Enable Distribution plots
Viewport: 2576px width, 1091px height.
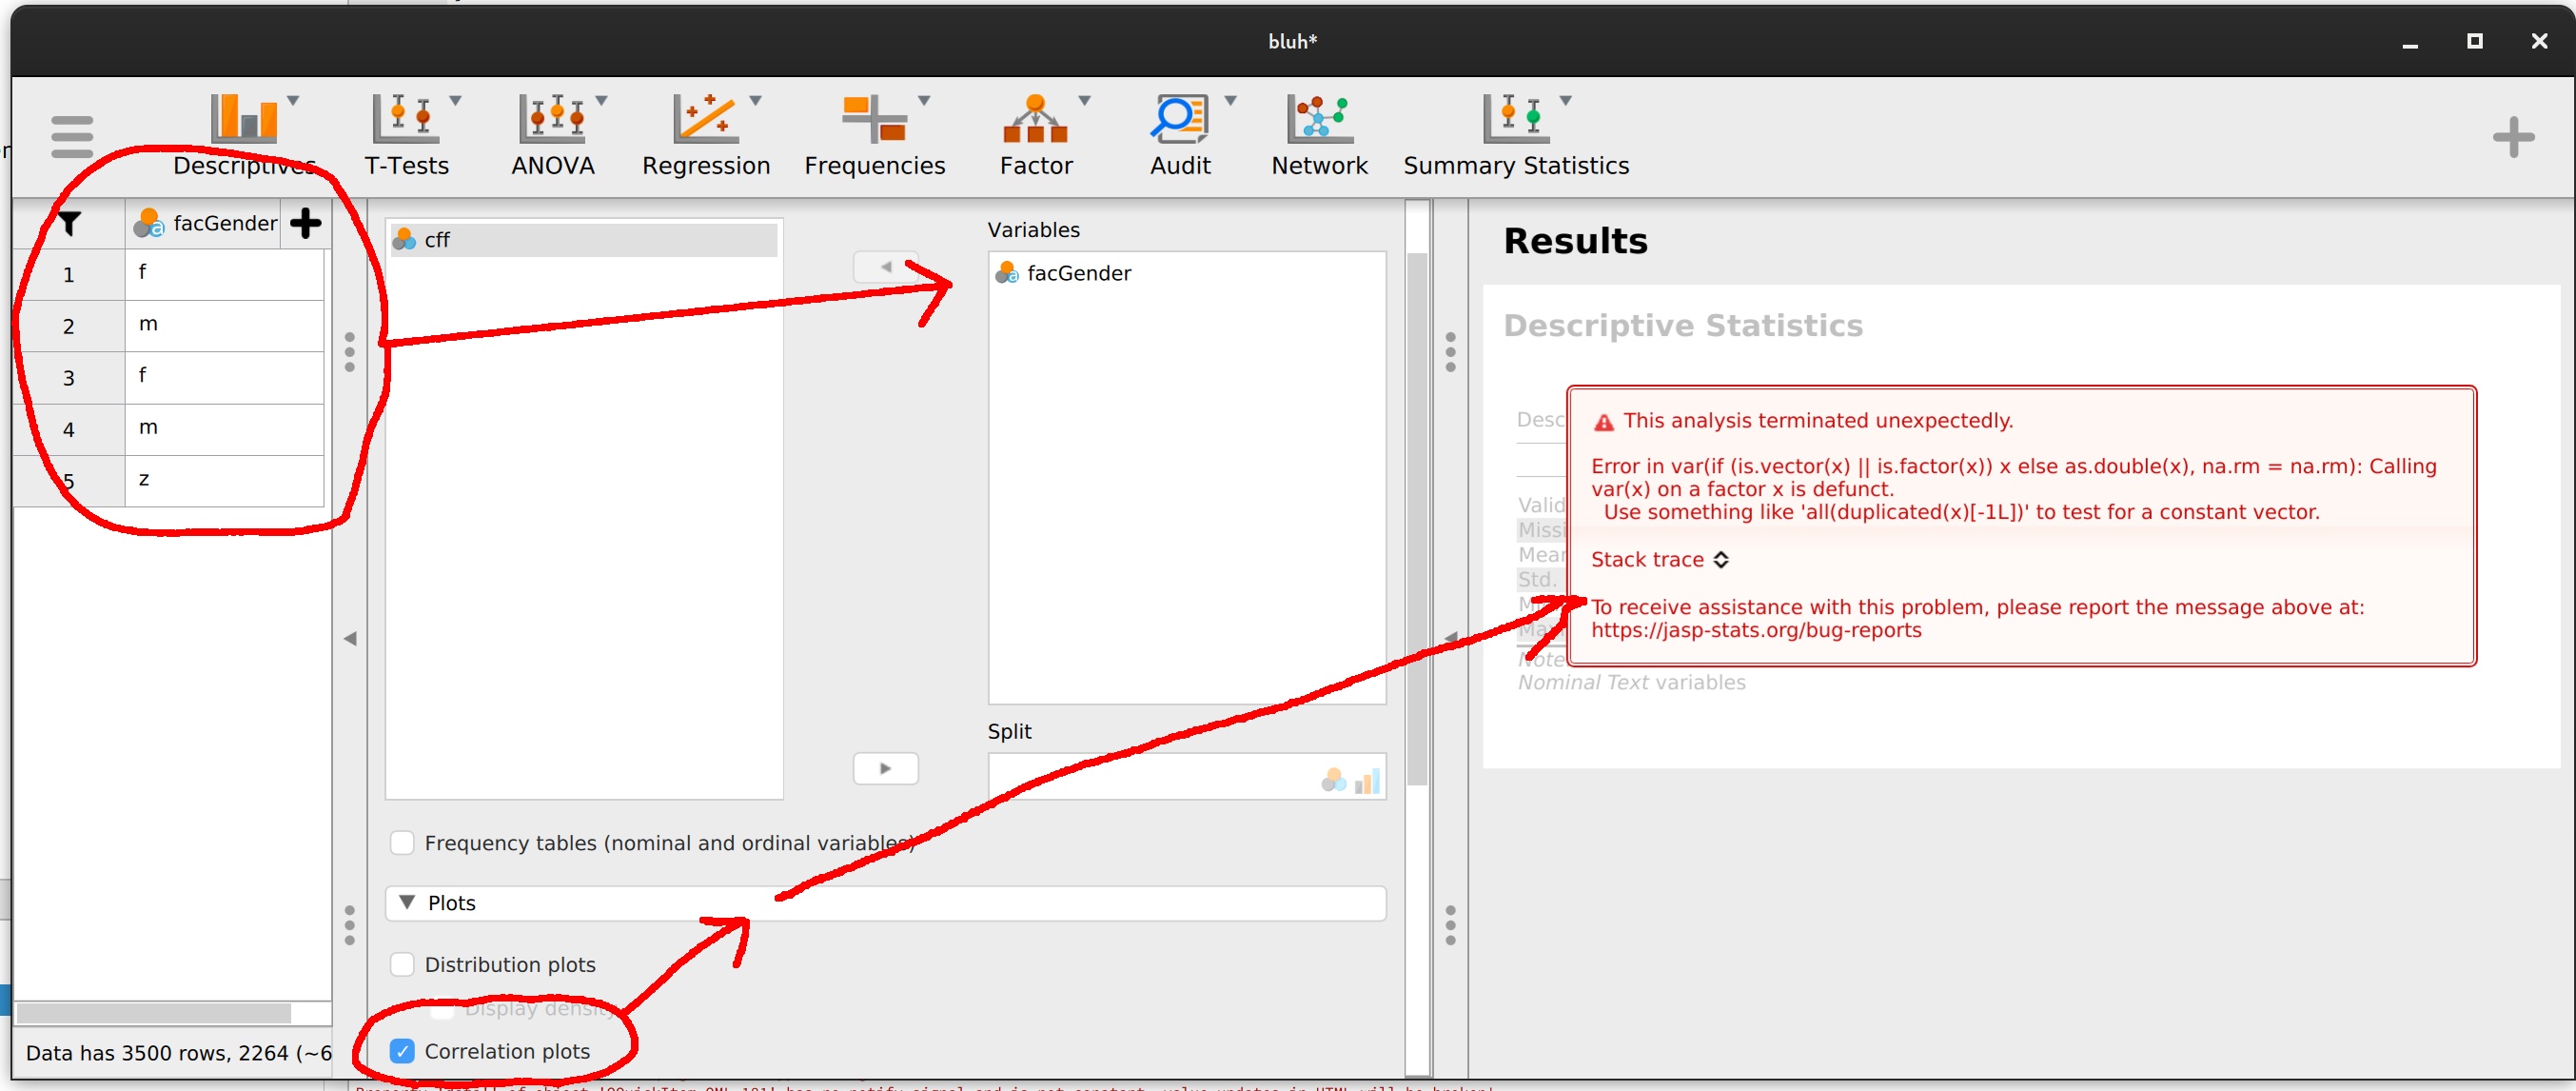point(402,964)
